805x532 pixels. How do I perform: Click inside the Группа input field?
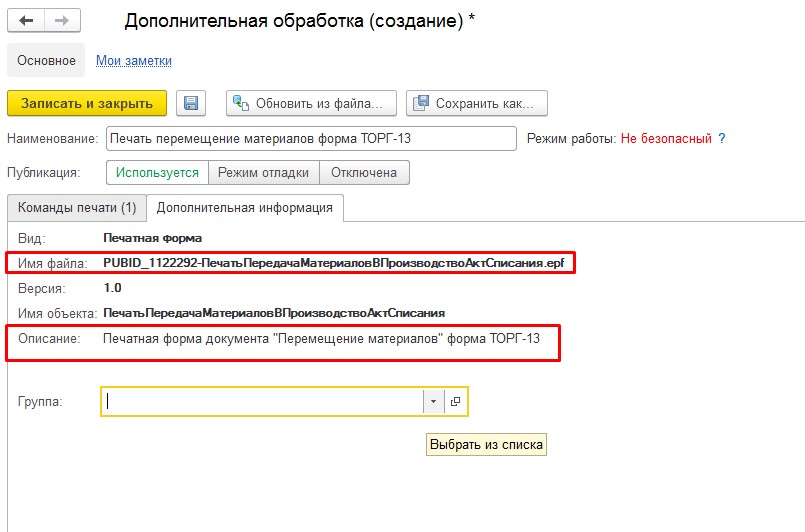click(x=262, y=402)
